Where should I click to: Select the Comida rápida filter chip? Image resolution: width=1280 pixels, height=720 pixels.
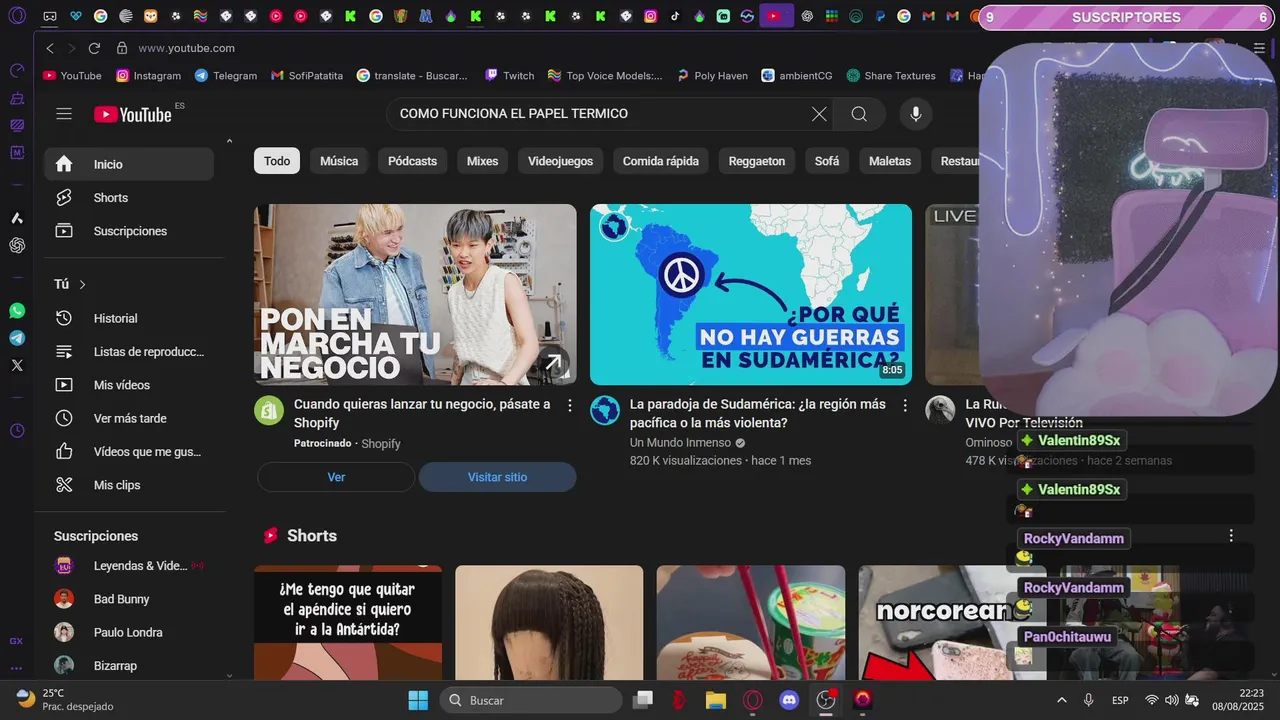click(x=661, y=161)
